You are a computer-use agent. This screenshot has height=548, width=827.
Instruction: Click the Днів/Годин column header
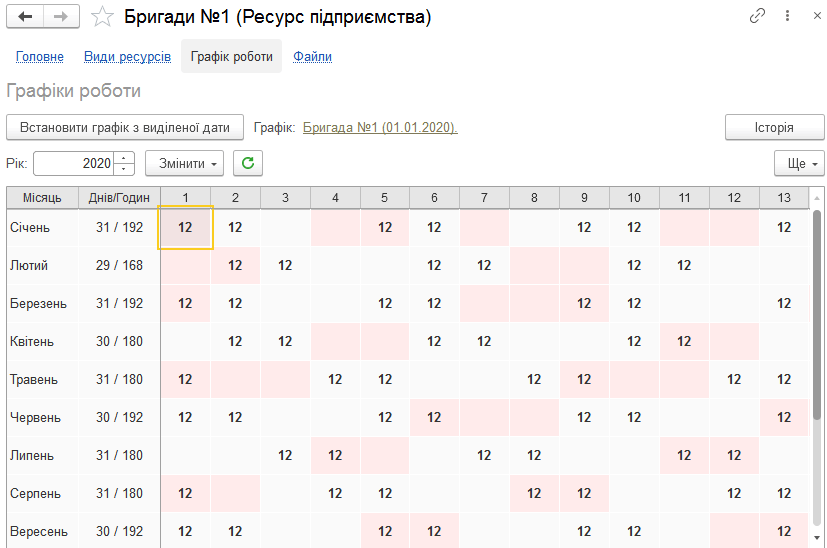(119, 197)
